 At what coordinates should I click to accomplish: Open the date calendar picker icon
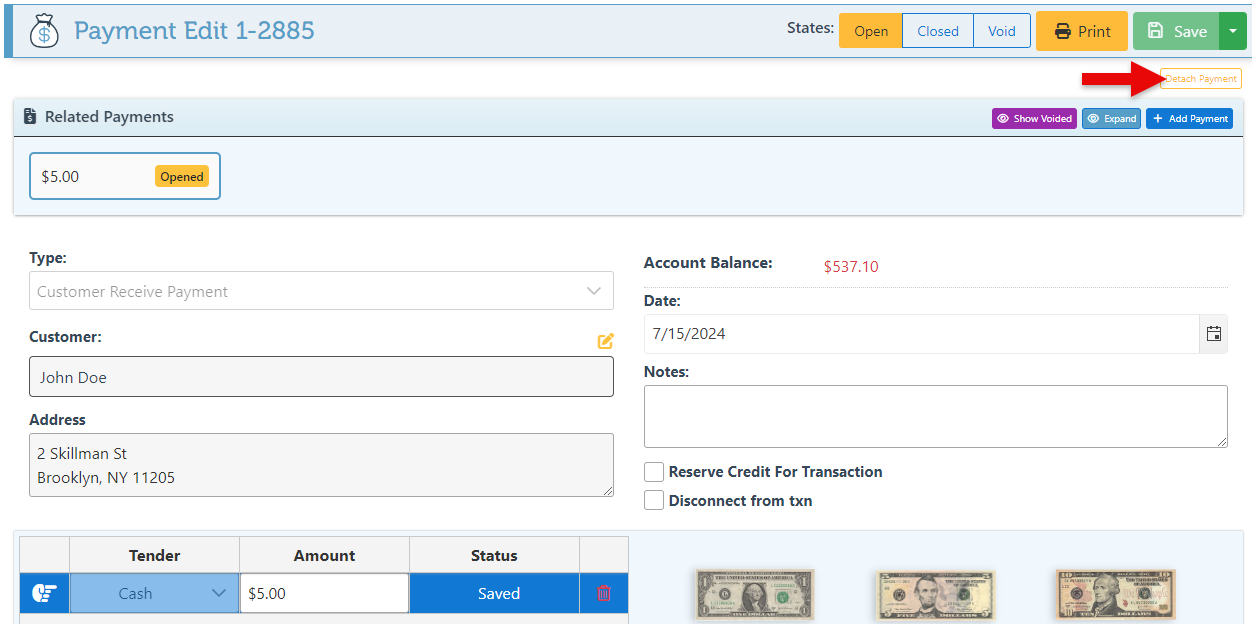point(1213,334)
